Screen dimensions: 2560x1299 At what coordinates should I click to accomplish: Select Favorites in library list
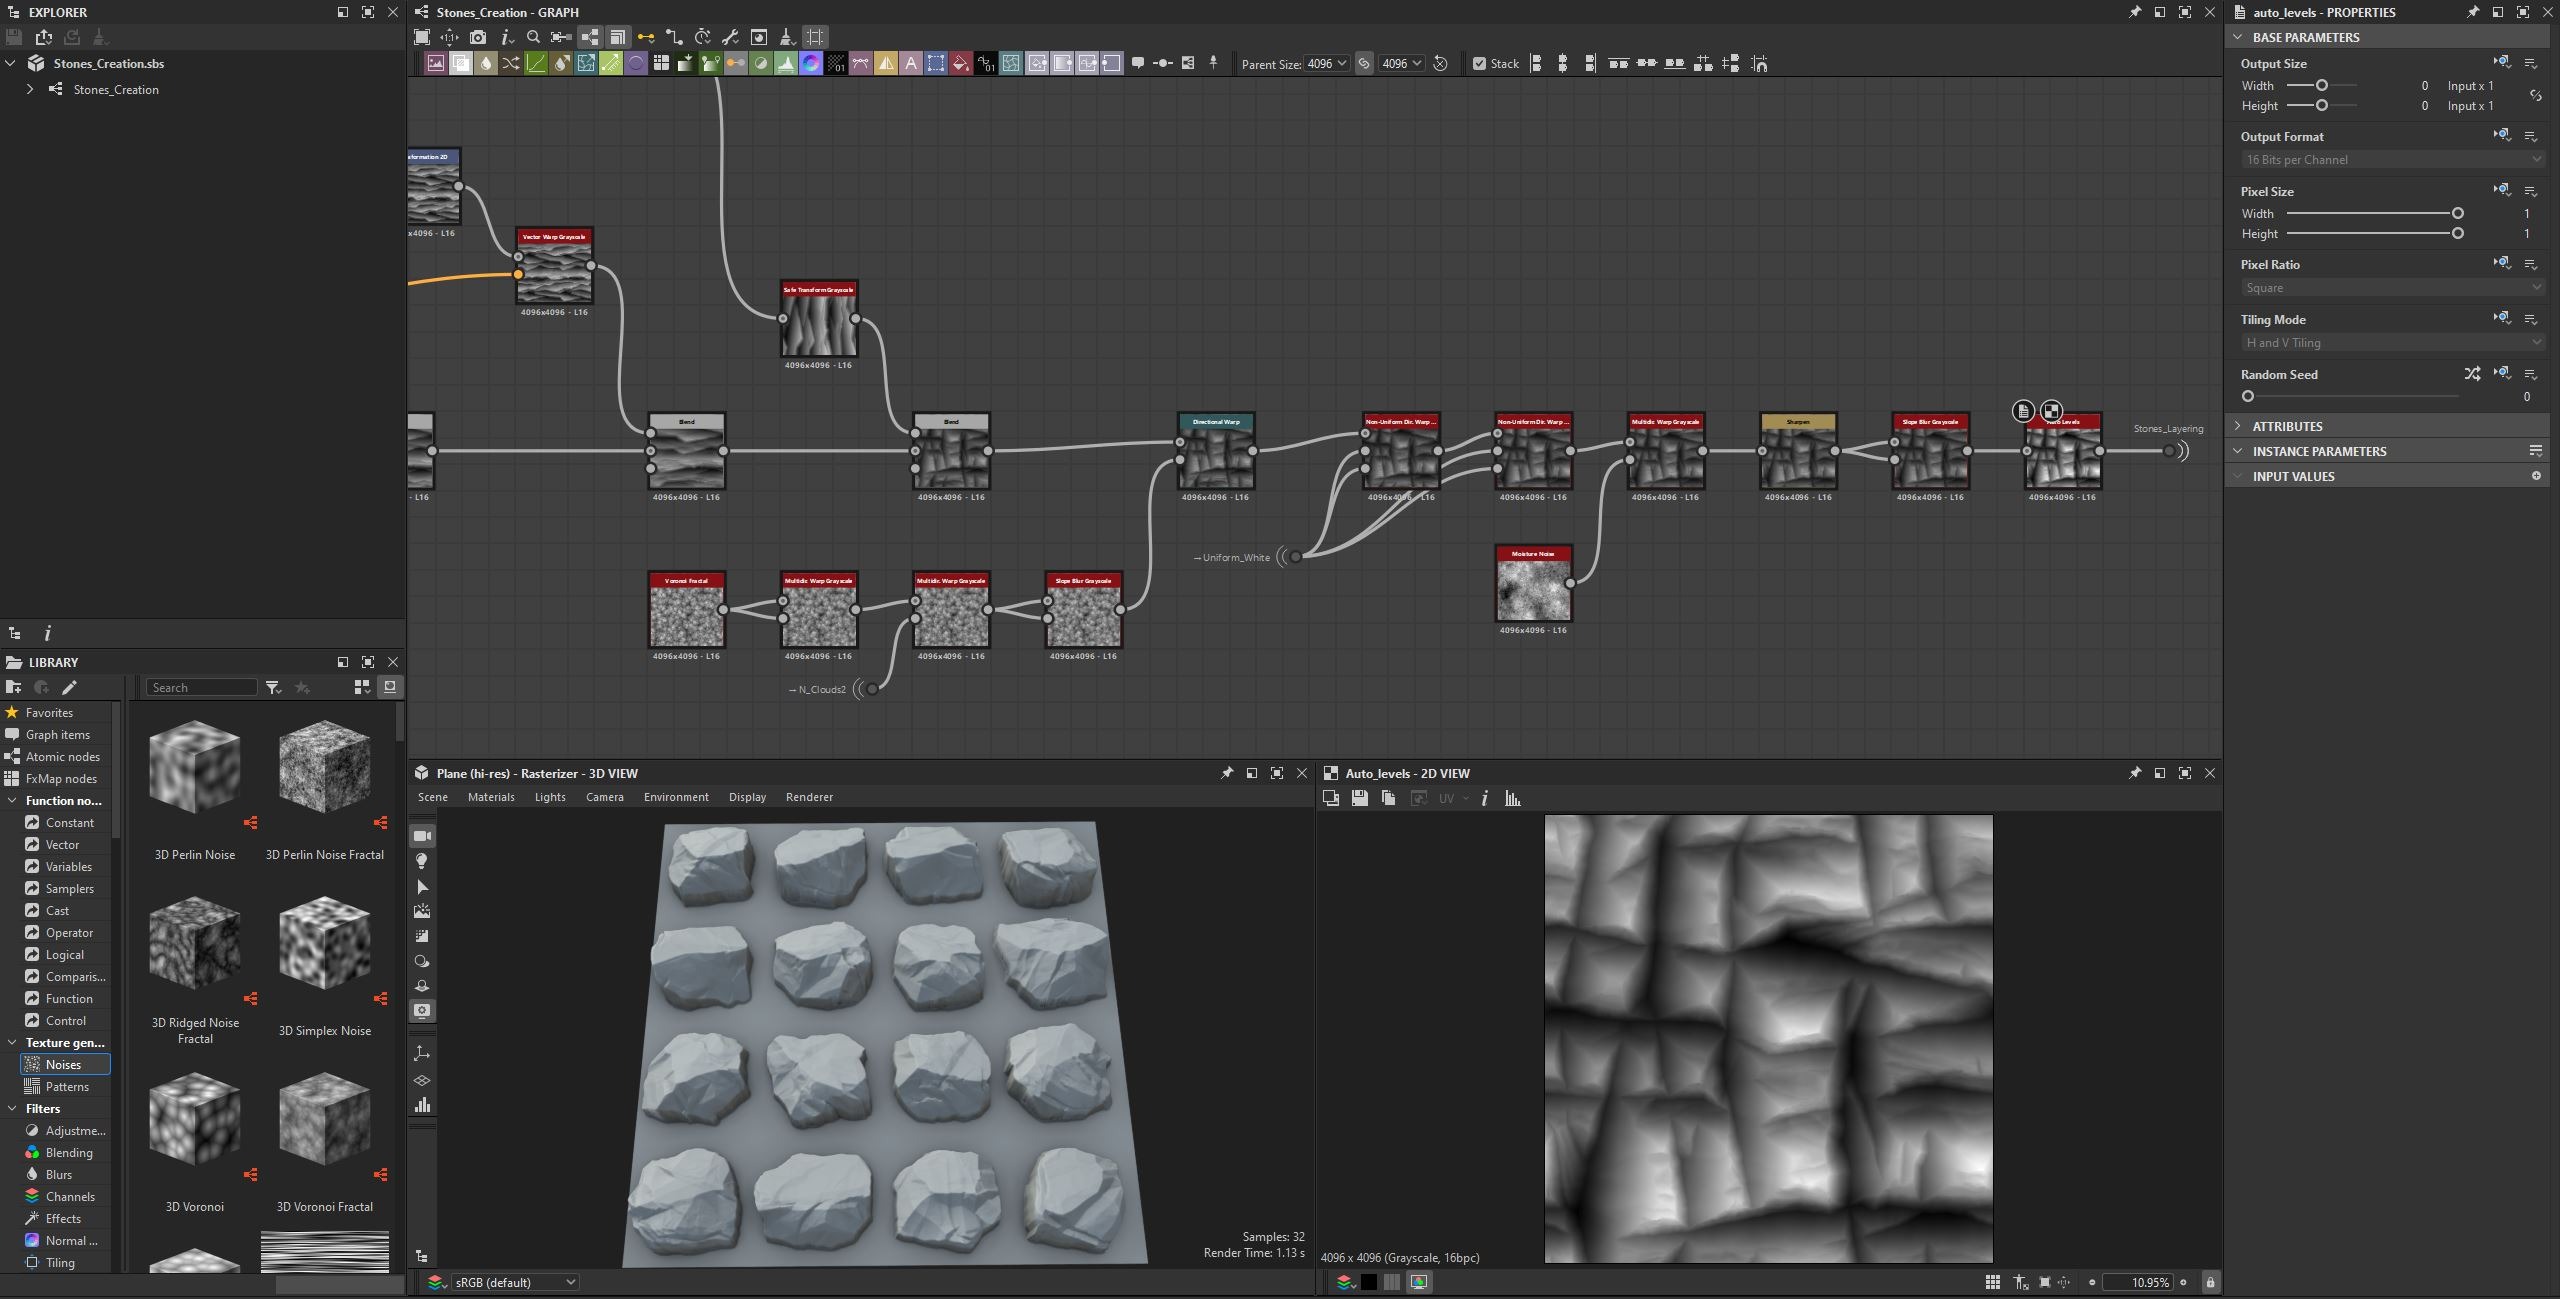(49, 712)
